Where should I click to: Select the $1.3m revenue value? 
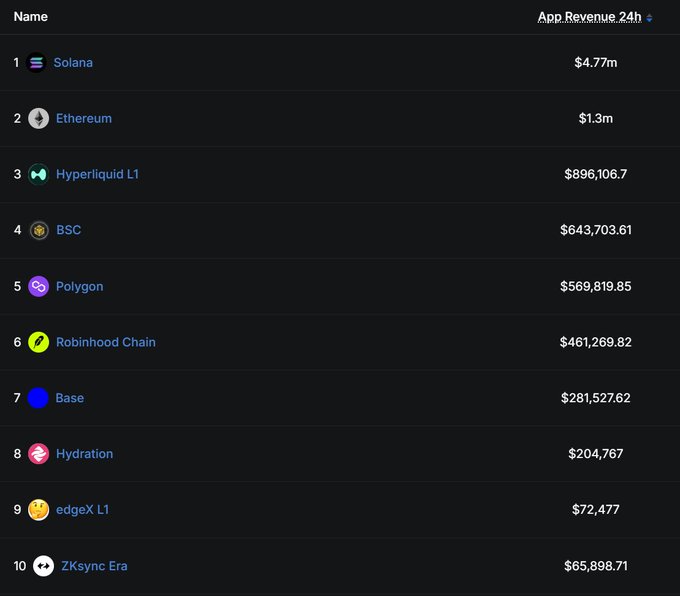coord(595,118)
